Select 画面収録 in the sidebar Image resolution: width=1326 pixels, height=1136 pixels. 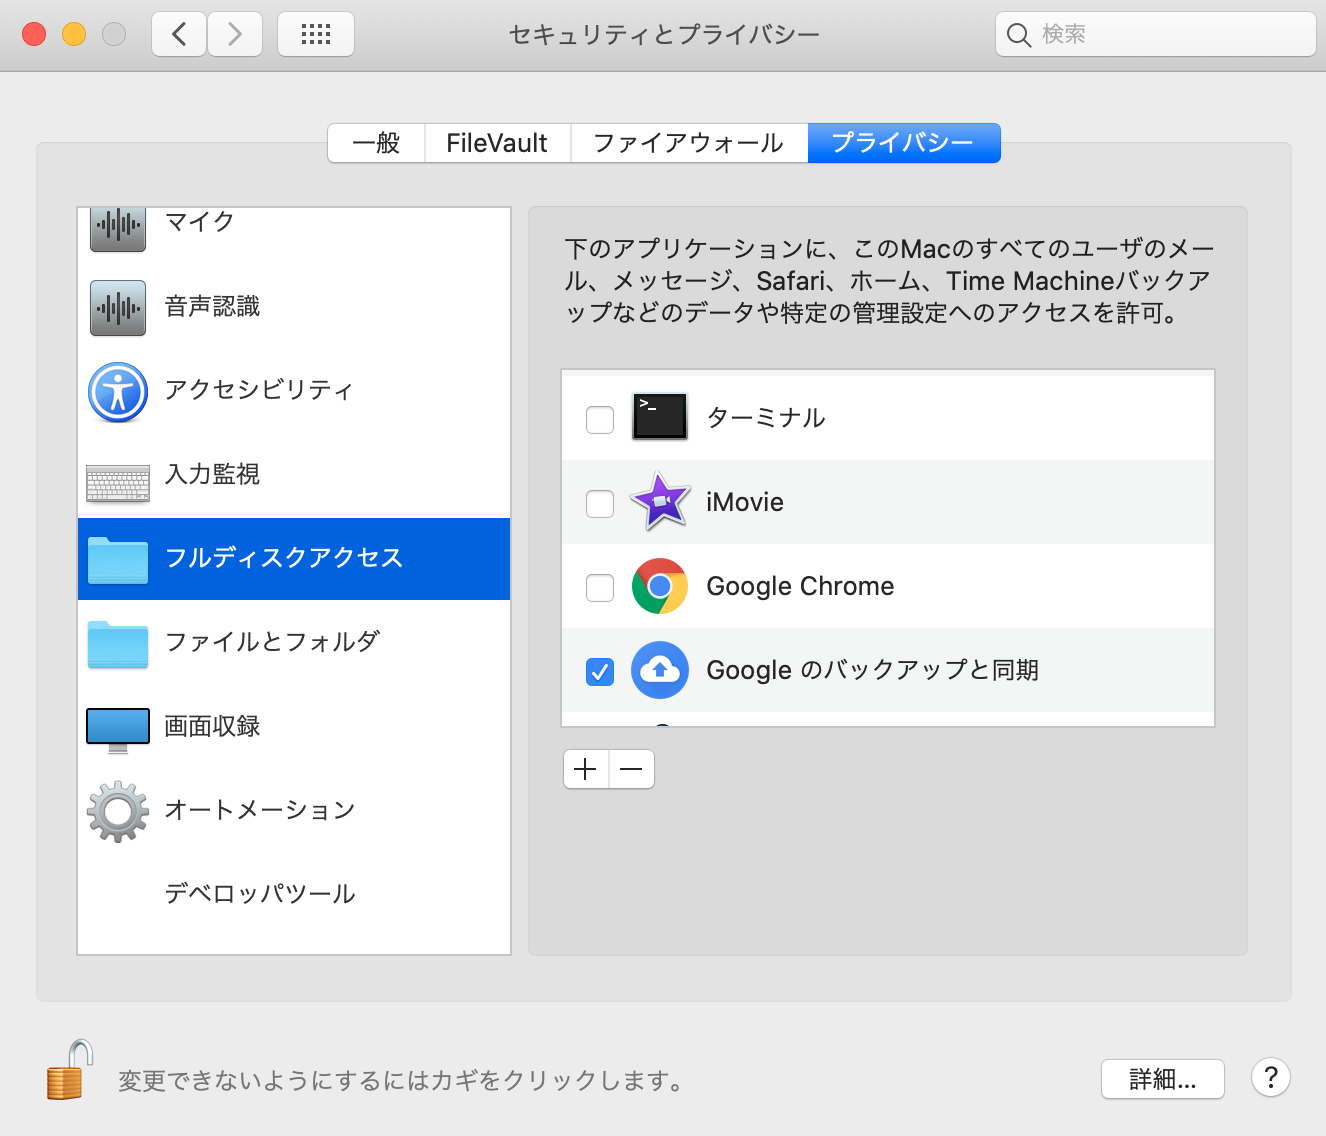pos(294,727)
